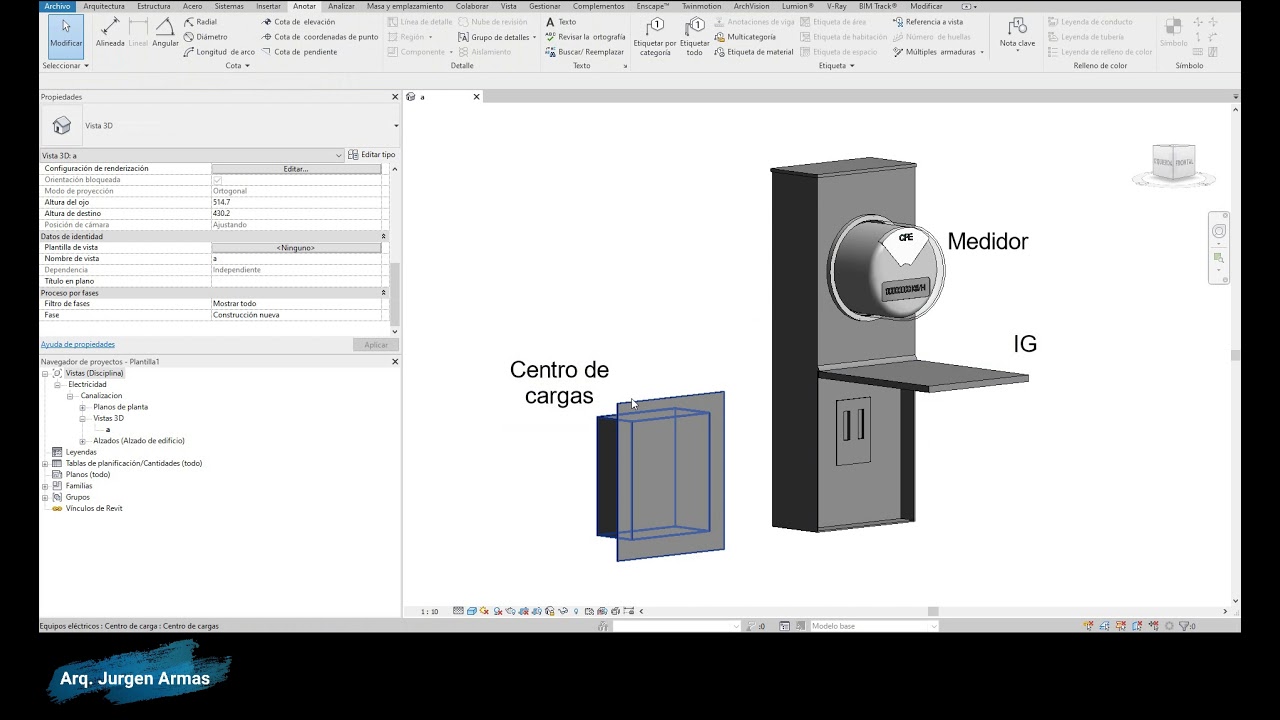
Task: Click the Vista 3D type icon in Properties
Action: click(x=62, y=125)
